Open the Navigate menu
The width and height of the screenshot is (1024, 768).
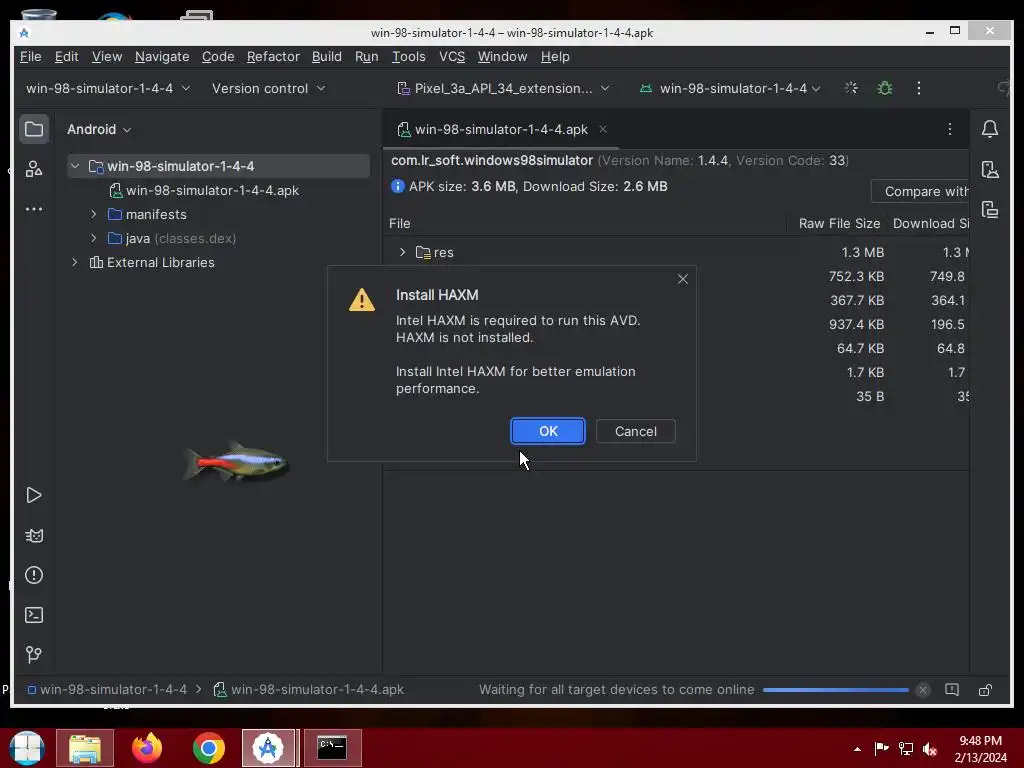click(x=162, y=57)
